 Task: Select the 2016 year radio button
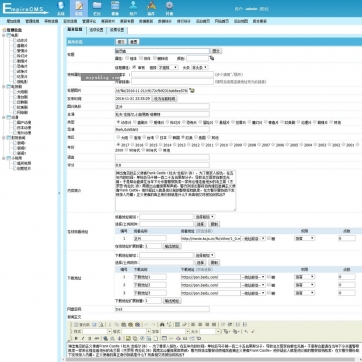(x=133, y=145)
